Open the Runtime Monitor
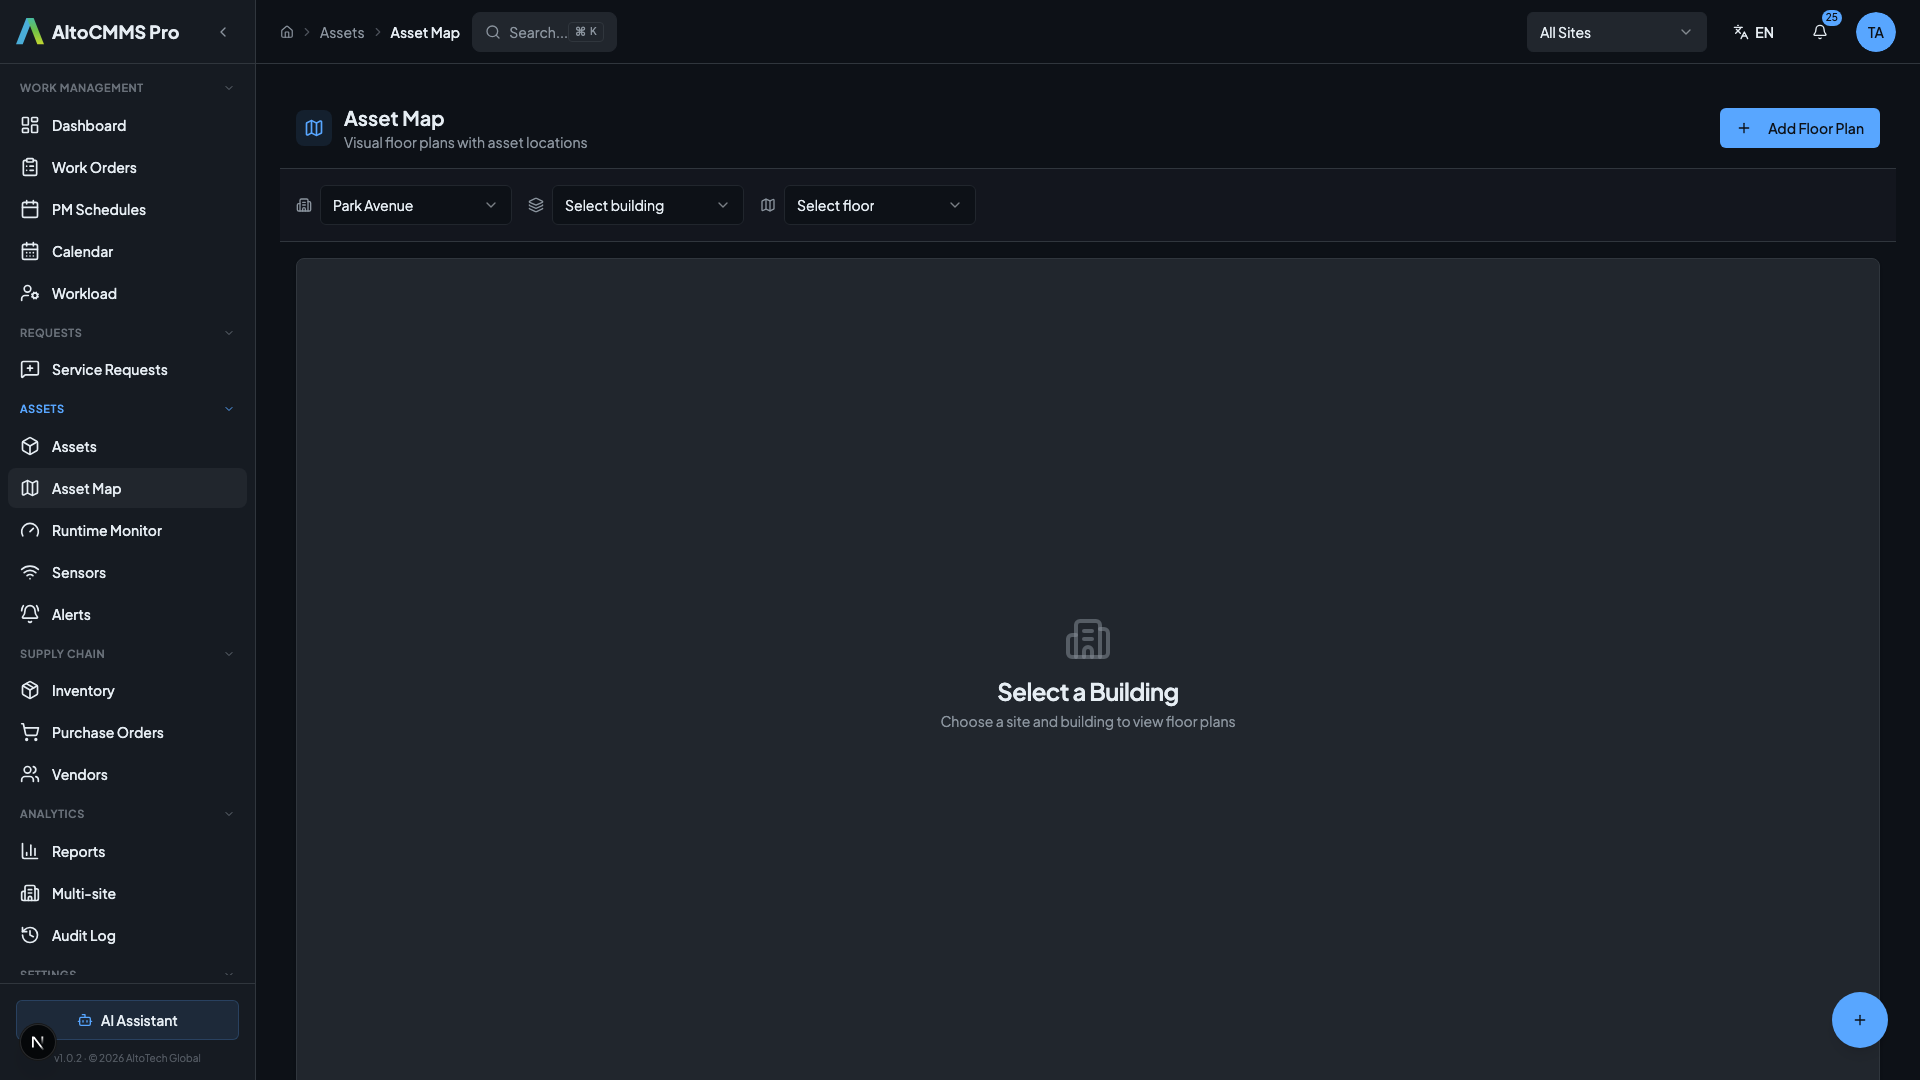 pyautogui.click(x=106, y=530)
